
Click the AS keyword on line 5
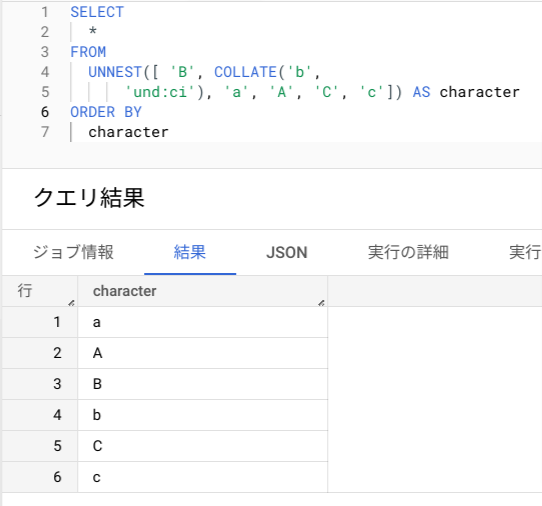[x=422, y=92]
